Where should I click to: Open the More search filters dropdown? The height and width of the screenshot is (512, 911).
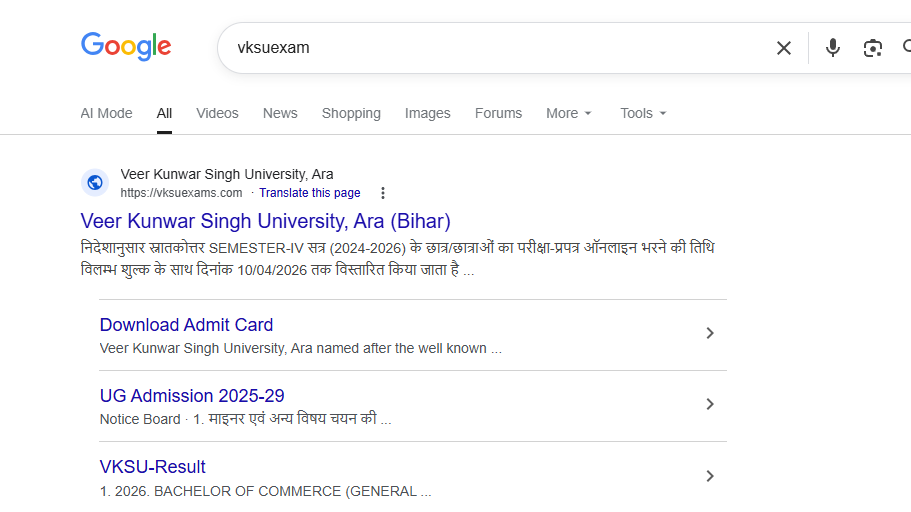568,113
